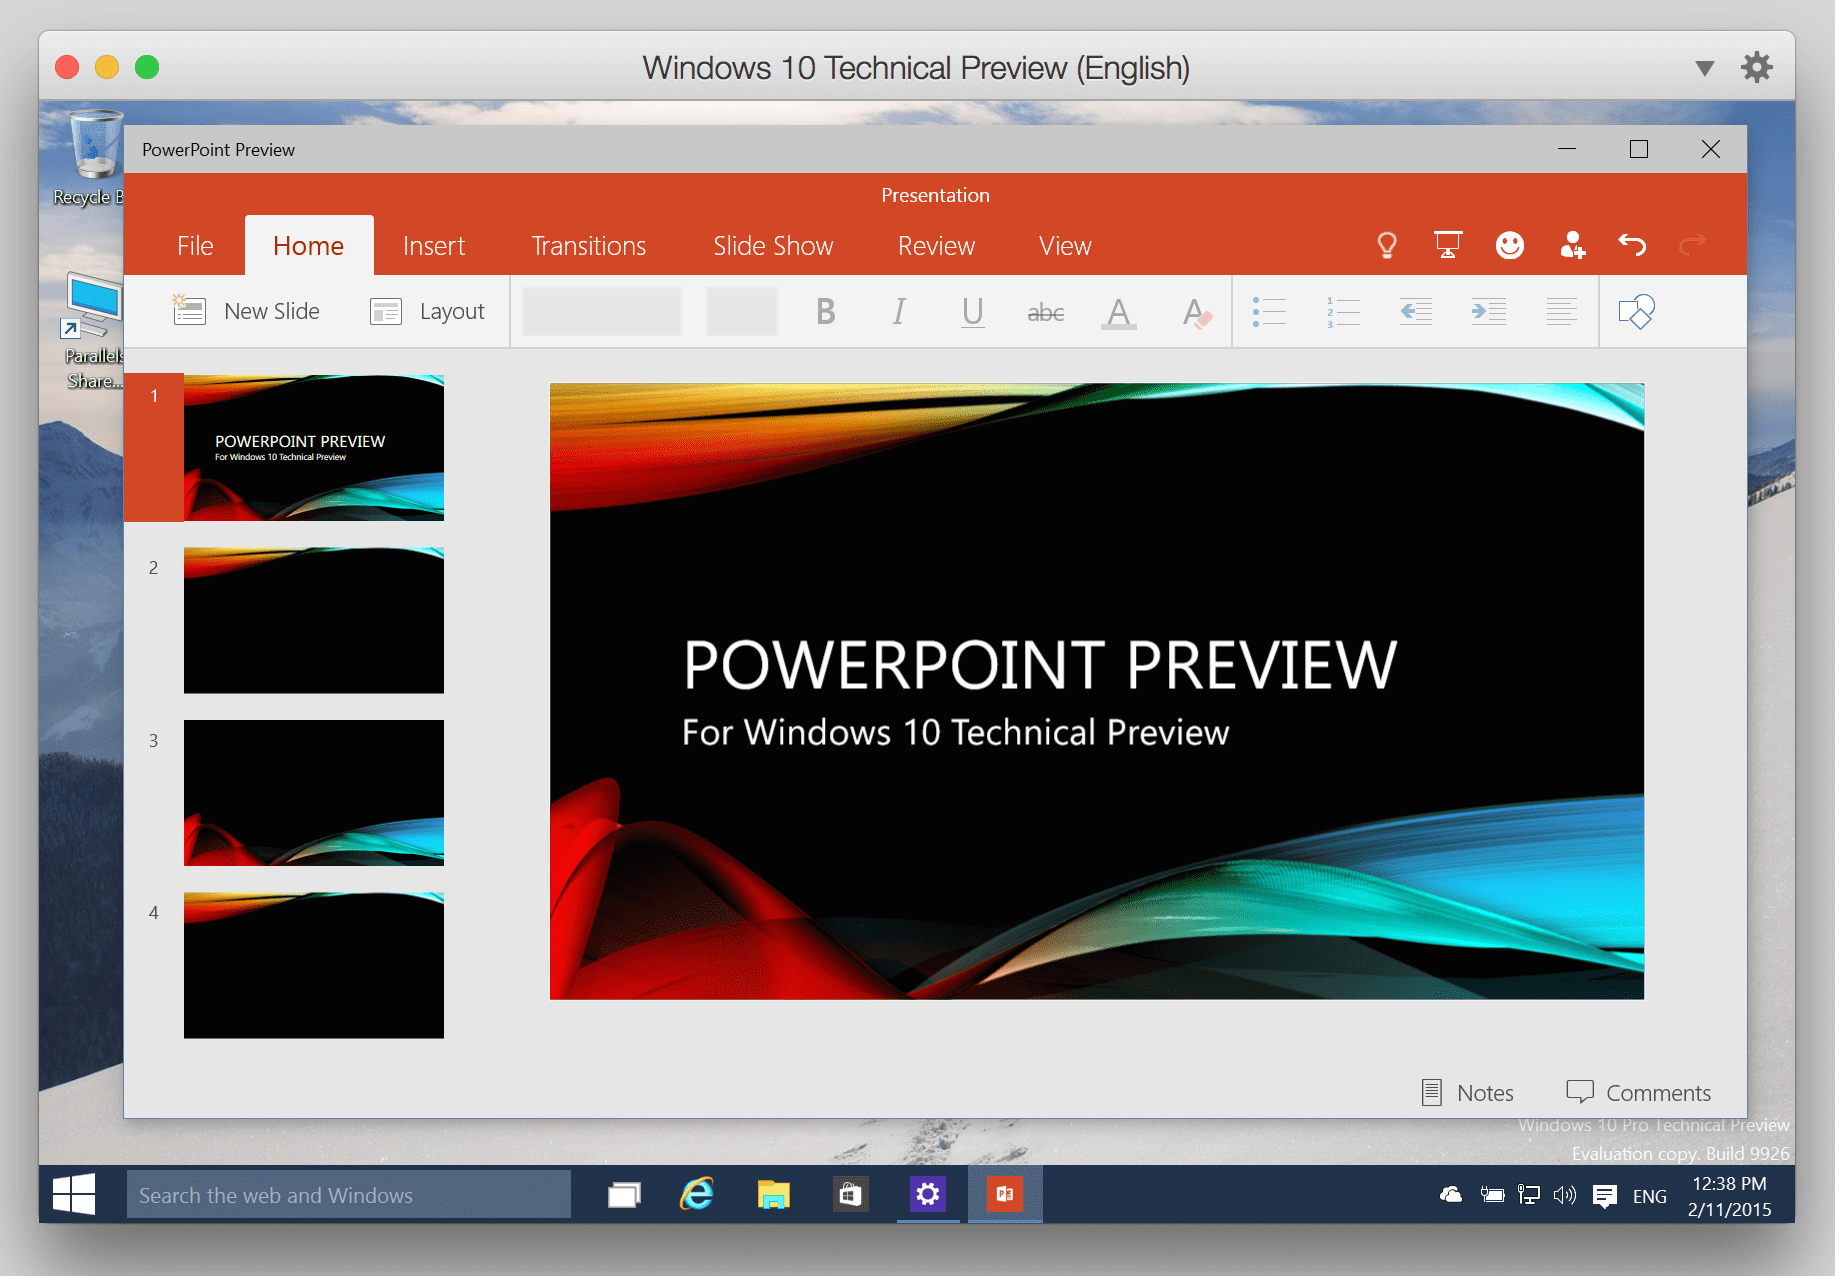
Task: Open the Layout options
Action: tap(427, 312)
